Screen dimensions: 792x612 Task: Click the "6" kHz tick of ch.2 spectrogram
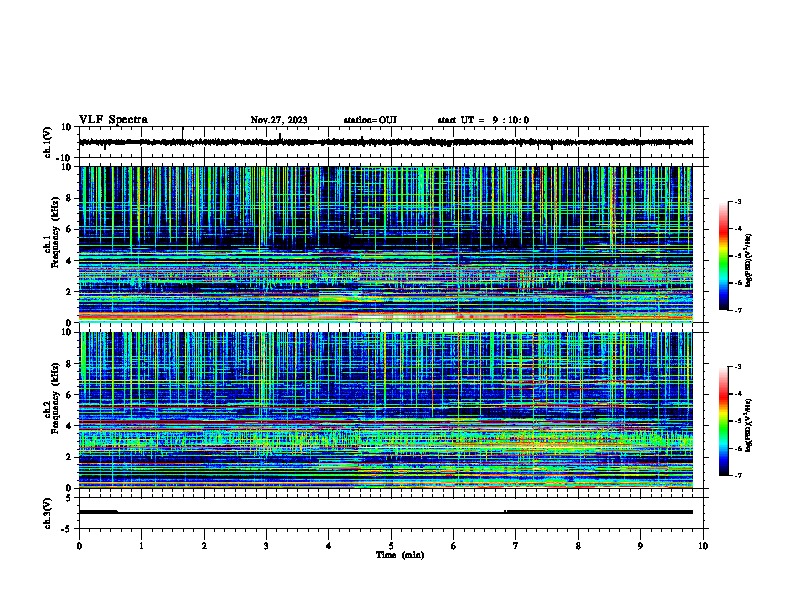[x=70, y=394]
